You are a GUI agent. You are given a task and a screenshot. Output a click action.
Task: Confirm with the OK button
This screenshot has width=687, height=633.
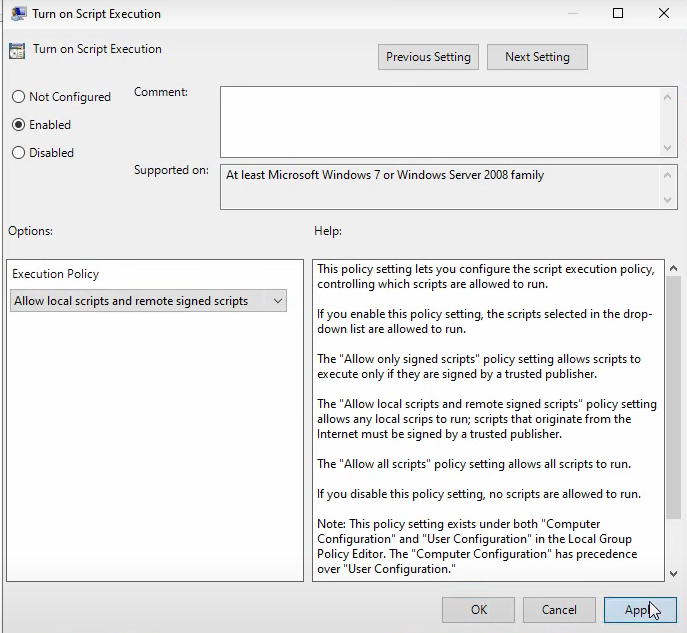(x=478, y=610)
